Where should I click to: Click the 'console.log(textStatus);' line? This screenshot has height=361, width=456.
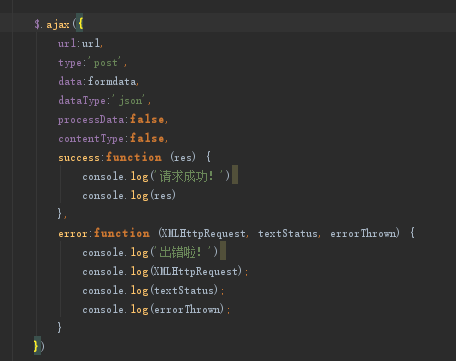153,290
